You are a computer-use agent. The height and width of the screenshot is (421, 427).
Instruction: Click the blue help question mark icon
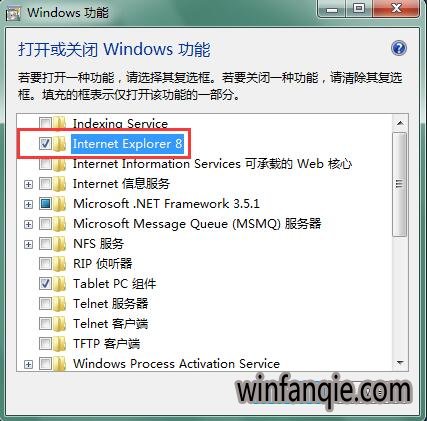tap(399, 48)
